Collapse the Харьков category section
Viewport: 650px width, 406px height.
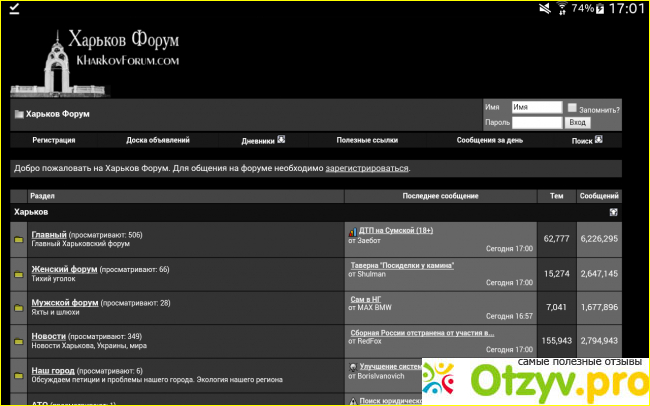(613, 212)
